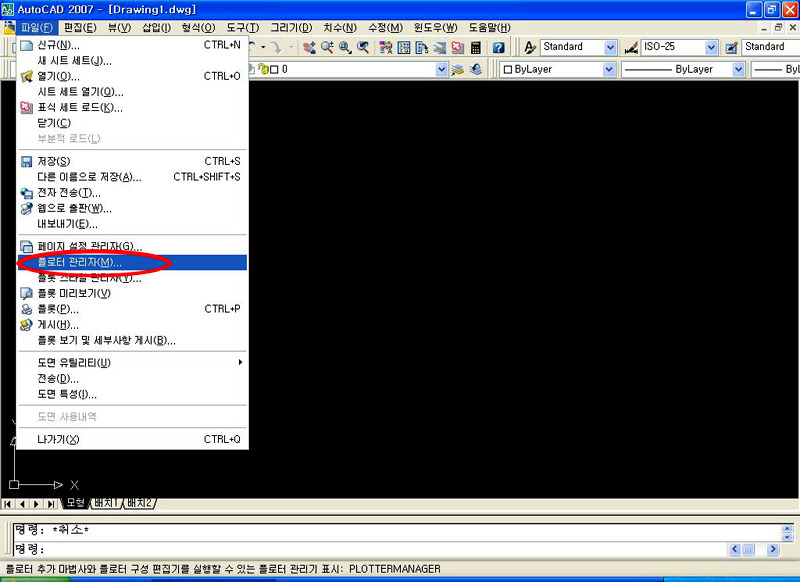Open the 그리기(D) menu
This screenshot has width=800, height=582.
pyautogui.click(x=291, y=28)
